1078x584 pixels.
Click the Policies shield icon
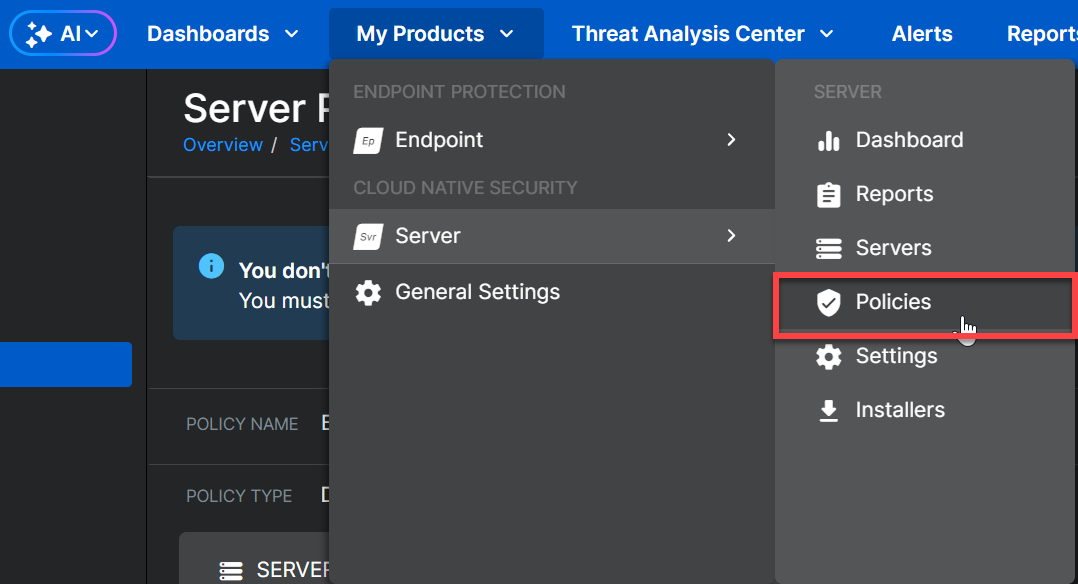point(828,303)
